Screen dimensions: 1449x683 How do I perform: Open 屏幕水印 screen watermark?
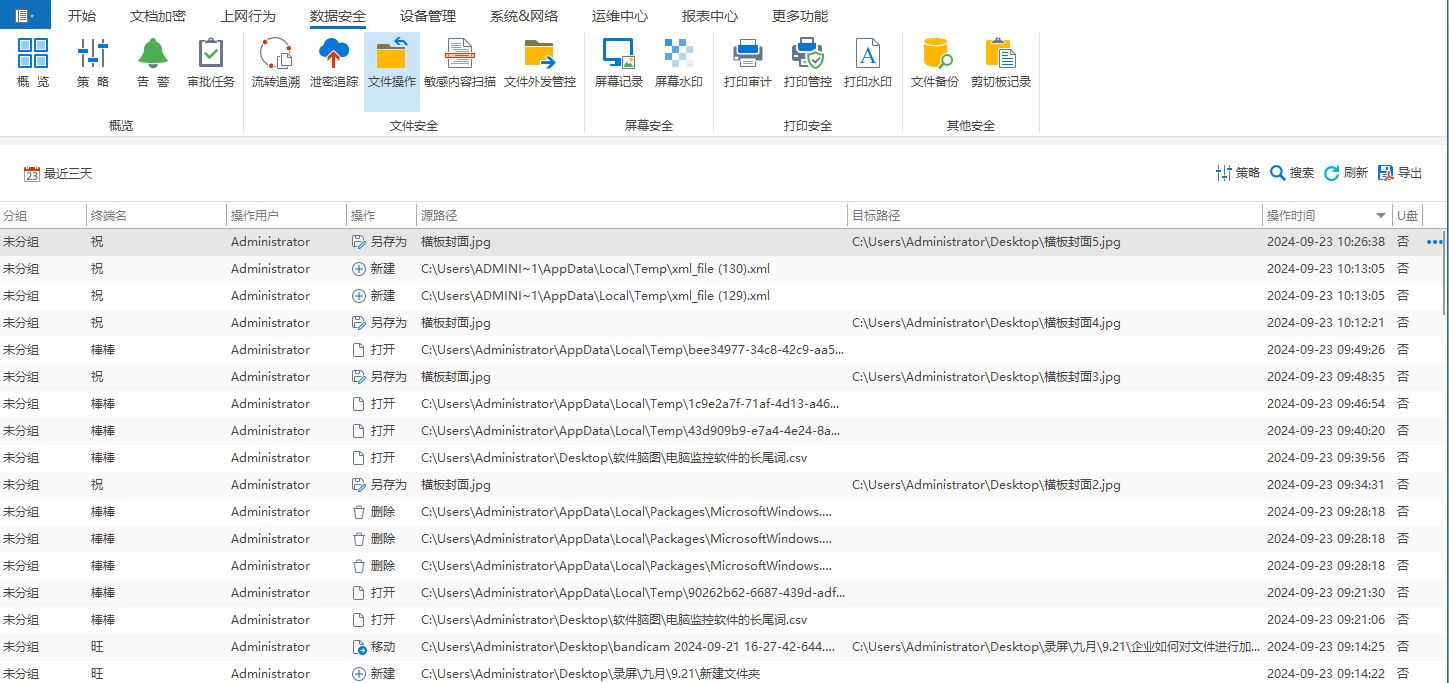coord(679,63)
